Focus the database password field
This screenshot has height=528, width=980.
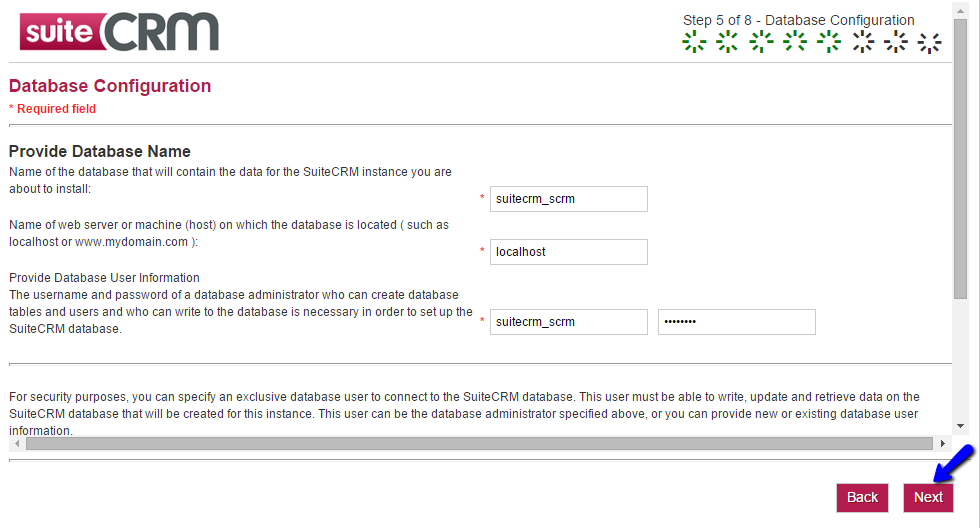(x=737, y=322)
